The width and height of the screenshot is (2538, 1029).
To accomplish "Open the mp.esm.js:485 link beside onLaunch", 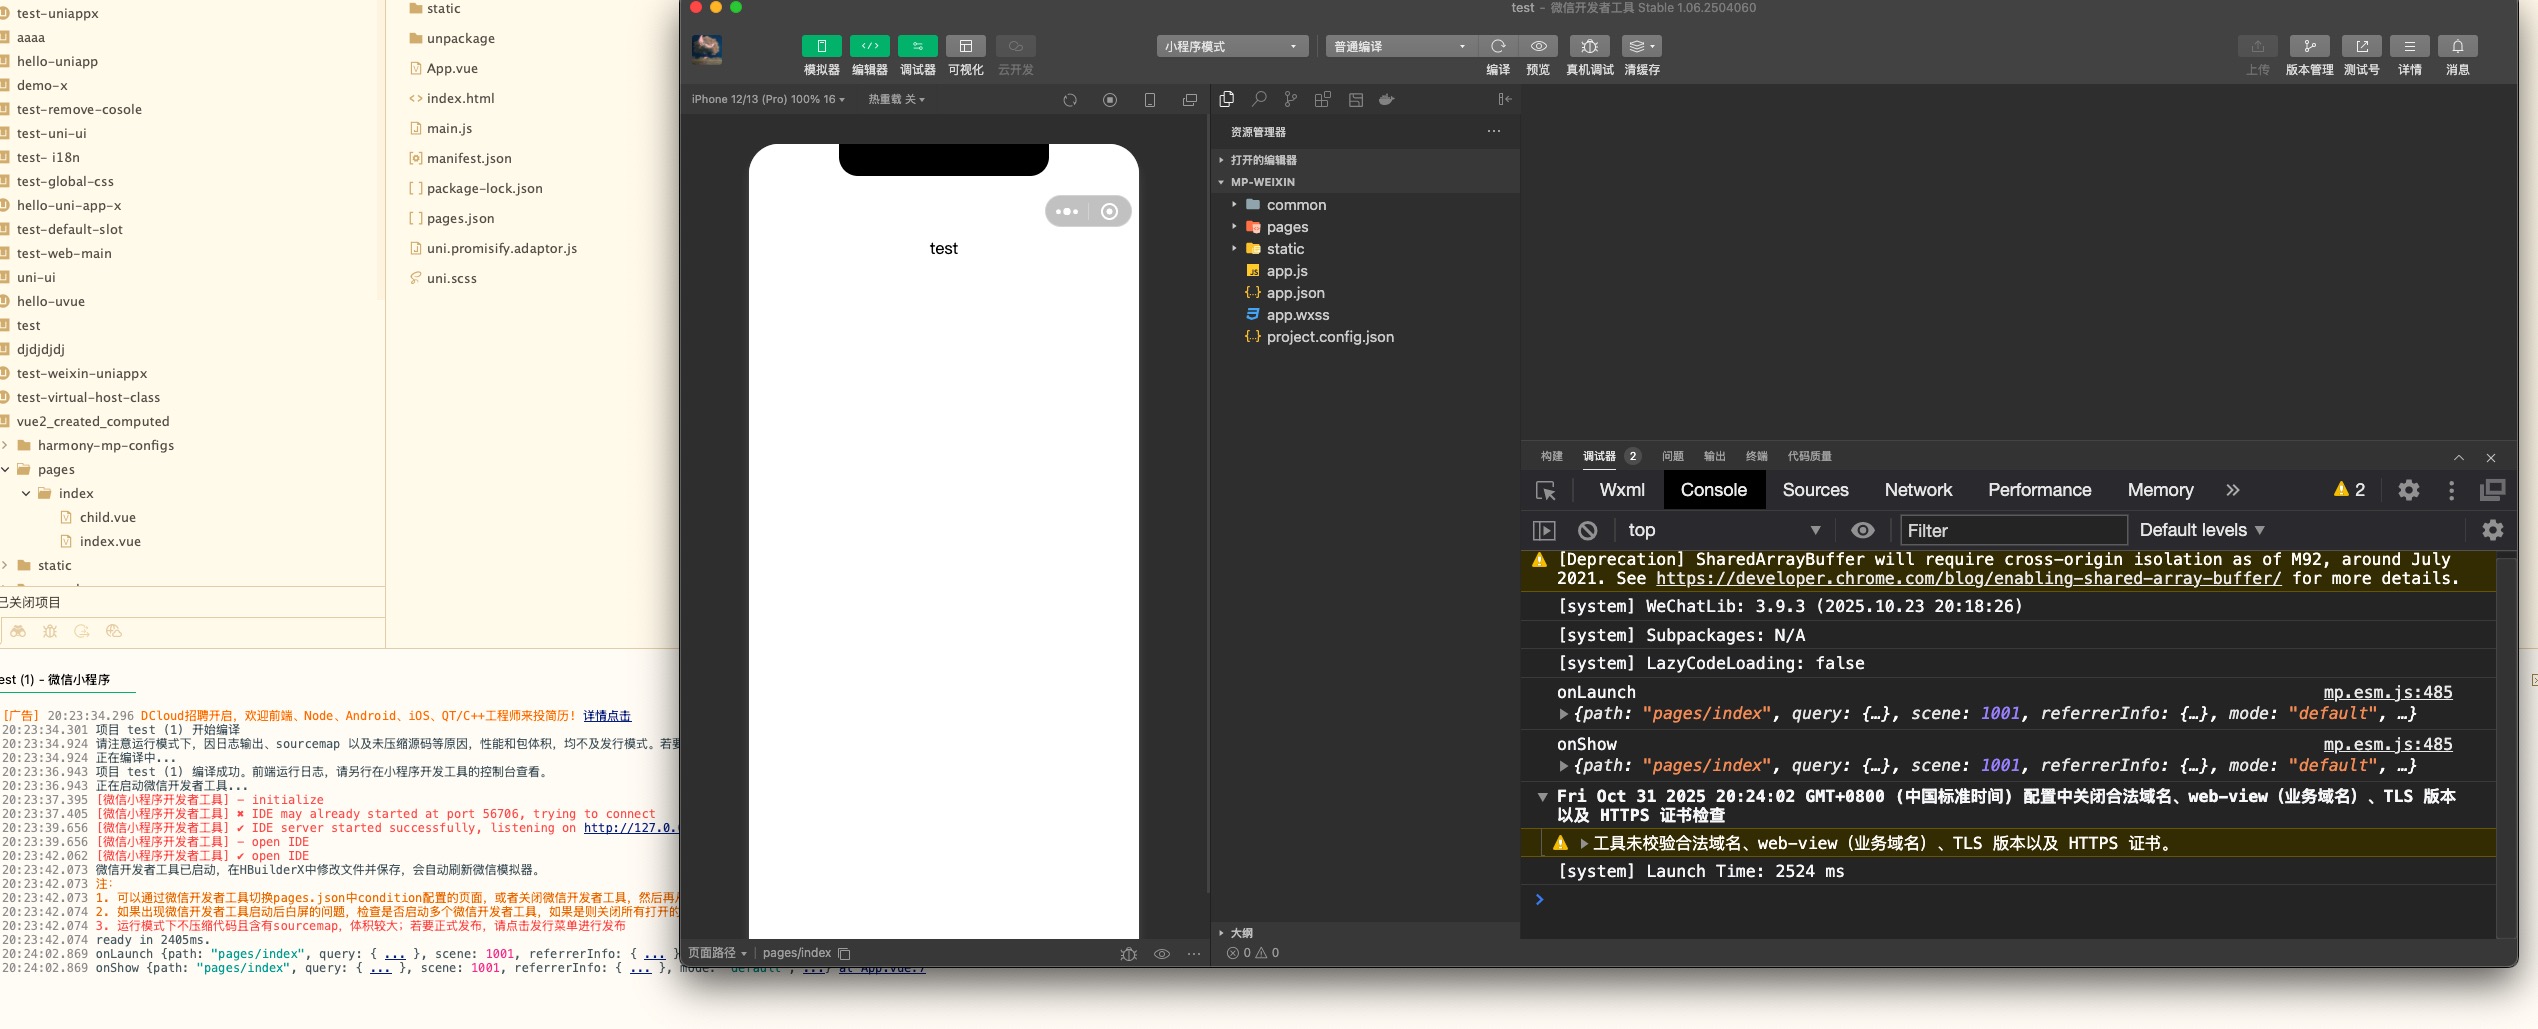I will (2387, 692).
